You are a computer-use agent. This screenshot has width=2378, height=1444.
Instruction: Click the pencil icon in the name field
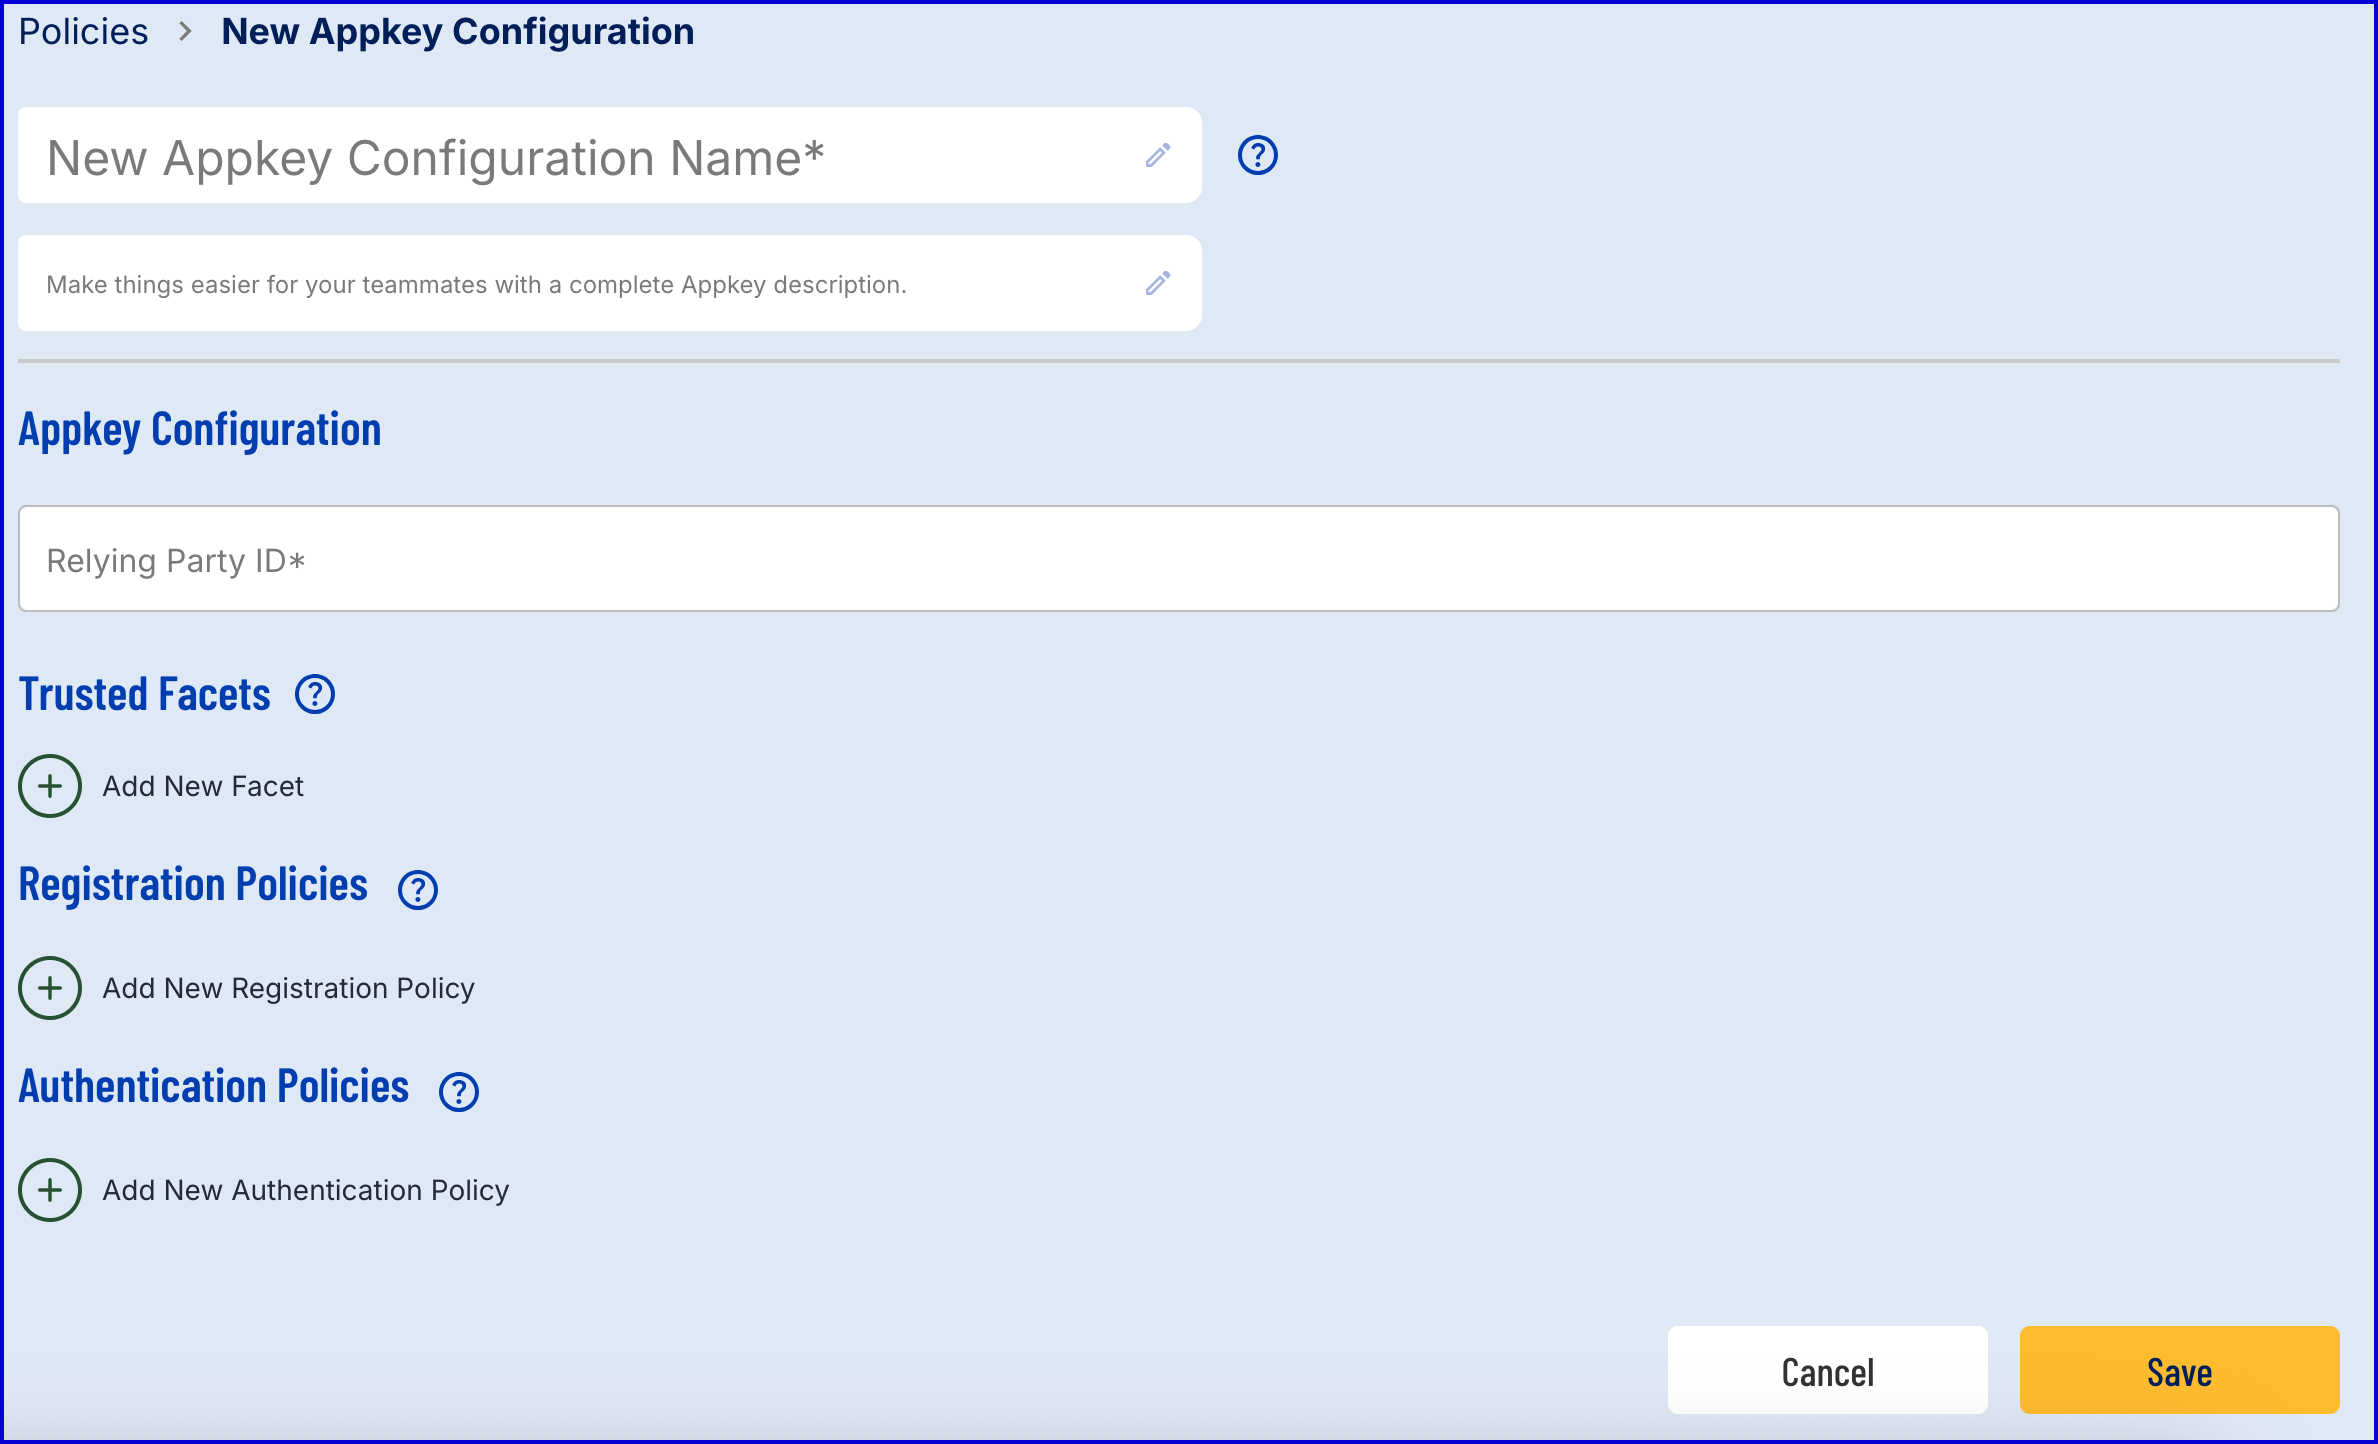click(x=1158, y=156)
